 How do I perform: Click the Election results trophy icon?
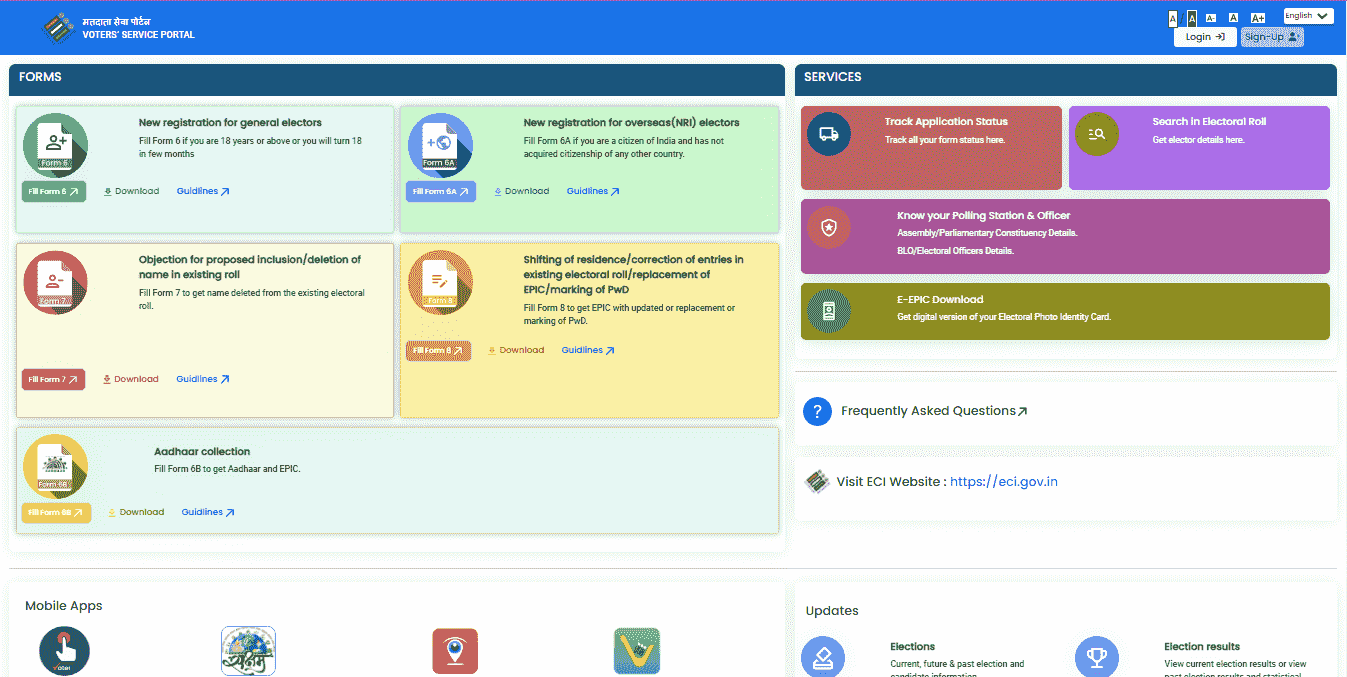1096,657
